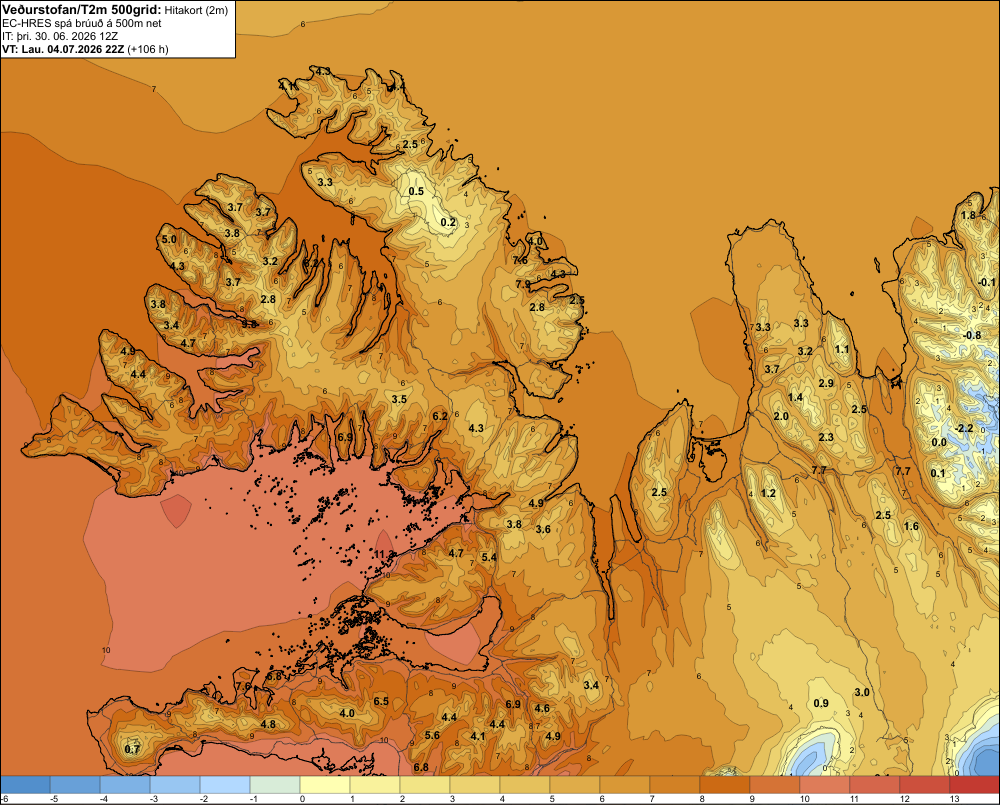Select the legend swatch between -6 and -5
This screenshot has height=805, width=1000.
(x=25, y=784)
